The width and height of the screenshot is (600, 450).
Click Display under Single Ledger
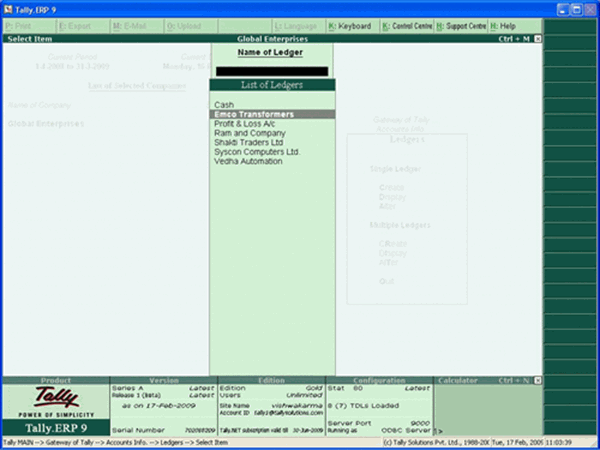[x=392, y=197]
